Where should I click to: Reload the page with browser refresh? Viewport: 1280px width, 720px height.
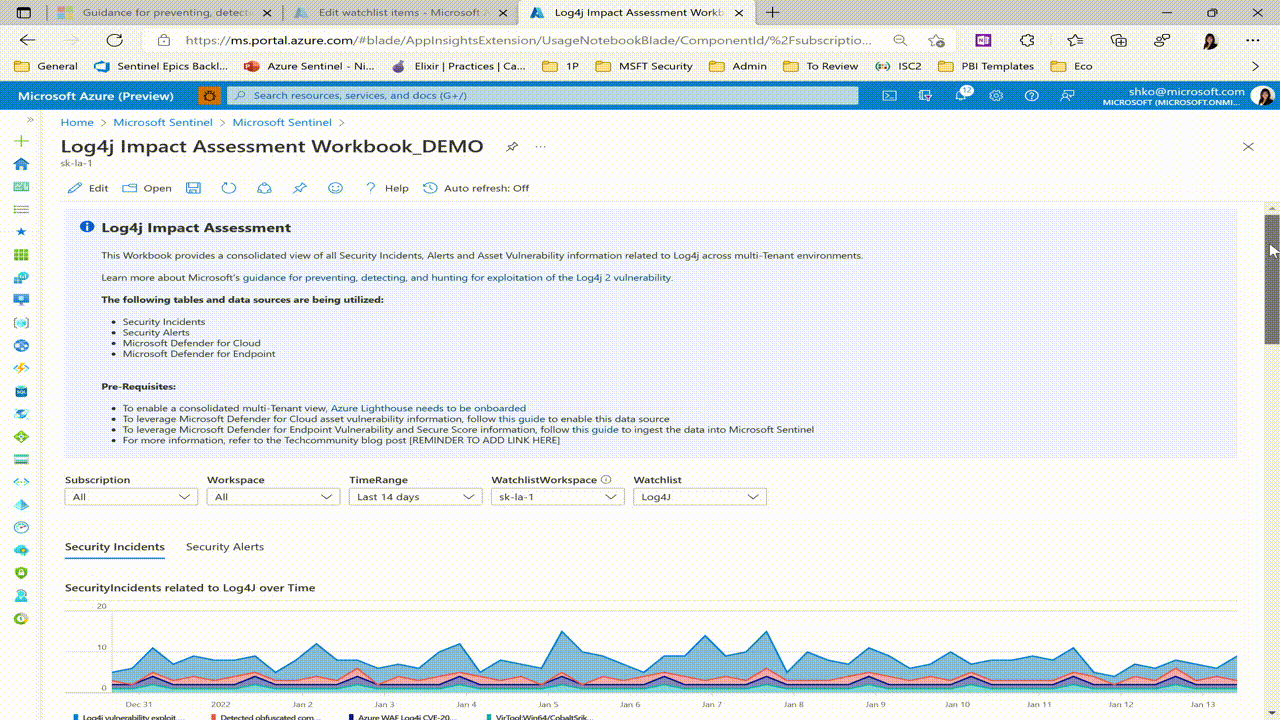pyautogui.click(x=115, y=40)
